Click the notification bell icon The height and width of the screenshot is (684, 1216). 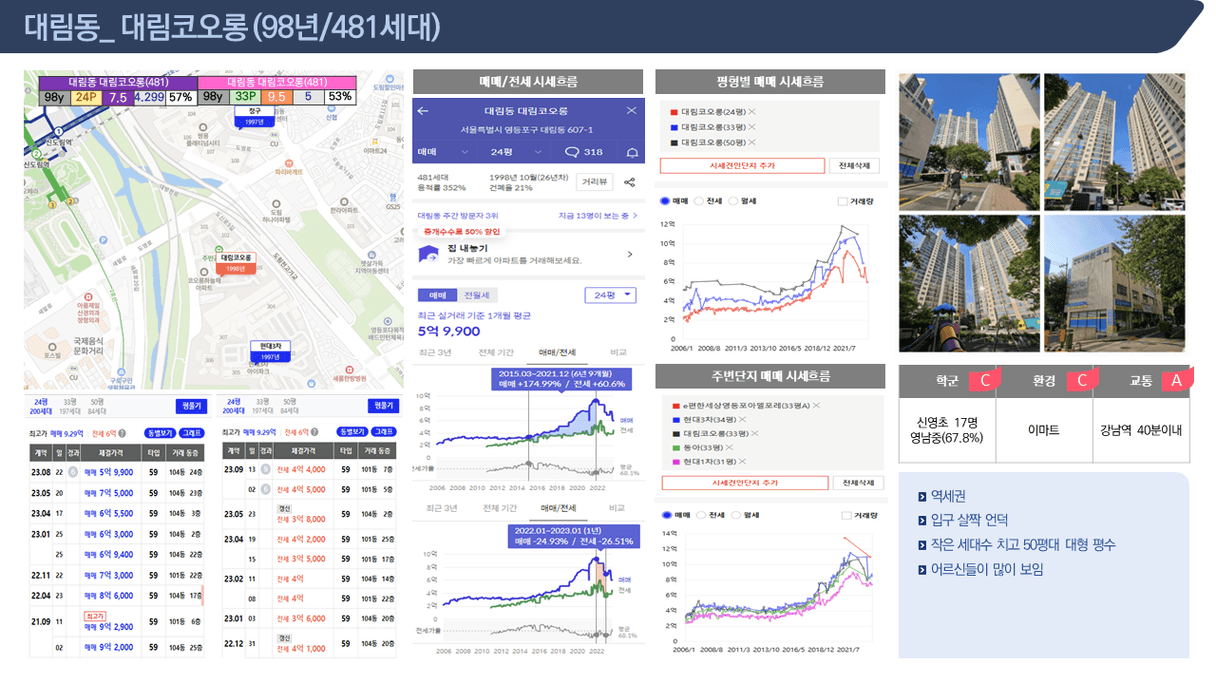tap(631, 152)
